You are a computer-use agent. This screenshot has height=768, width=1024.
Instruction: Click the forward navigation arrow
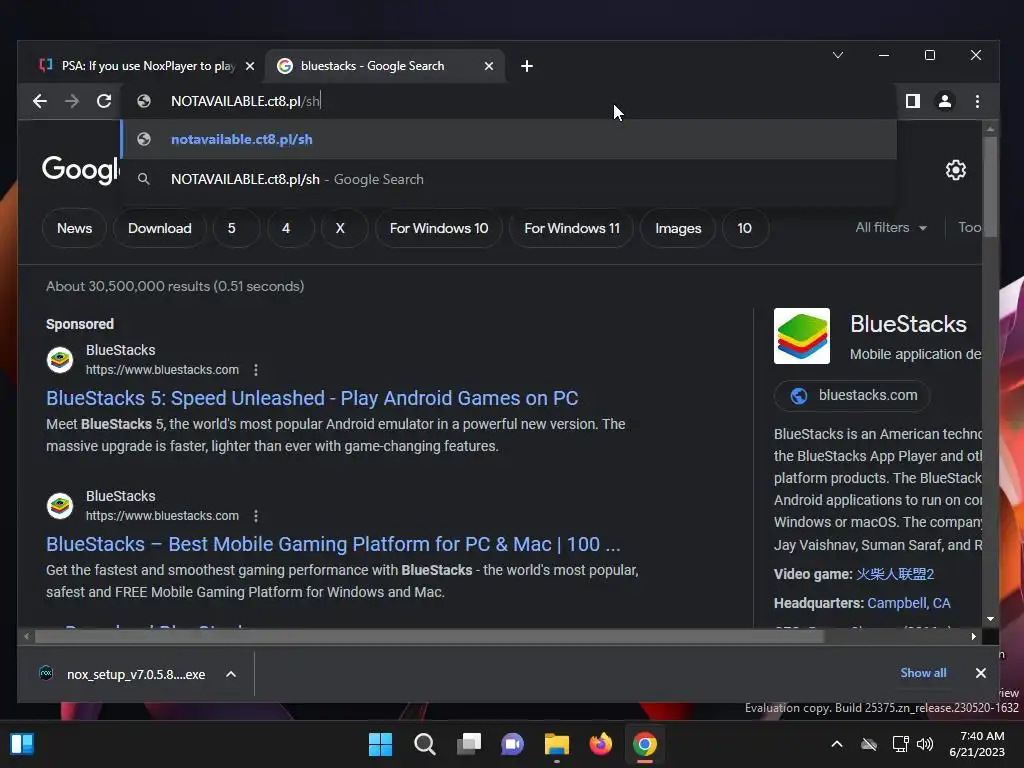click(72, 101)
